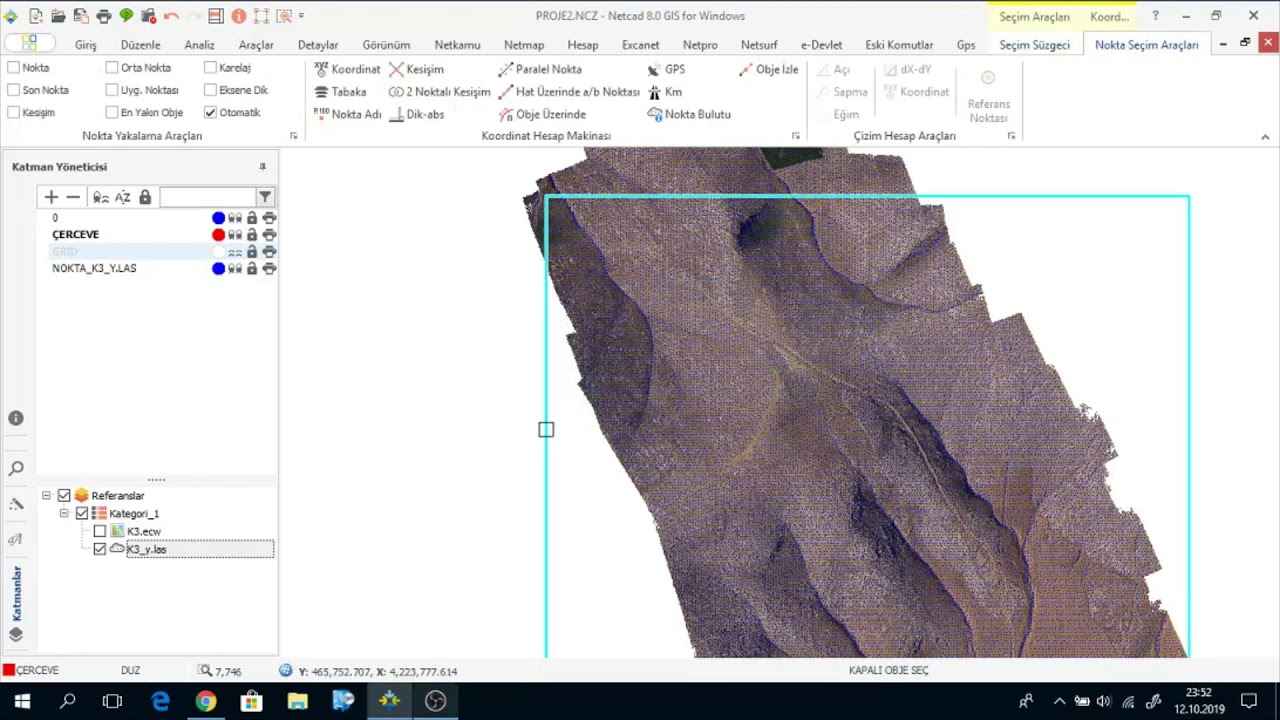Click the zoom window icon in title toolbar
Image resolution: width=1280 pixels, height=720 pixels.
[284, 16]
